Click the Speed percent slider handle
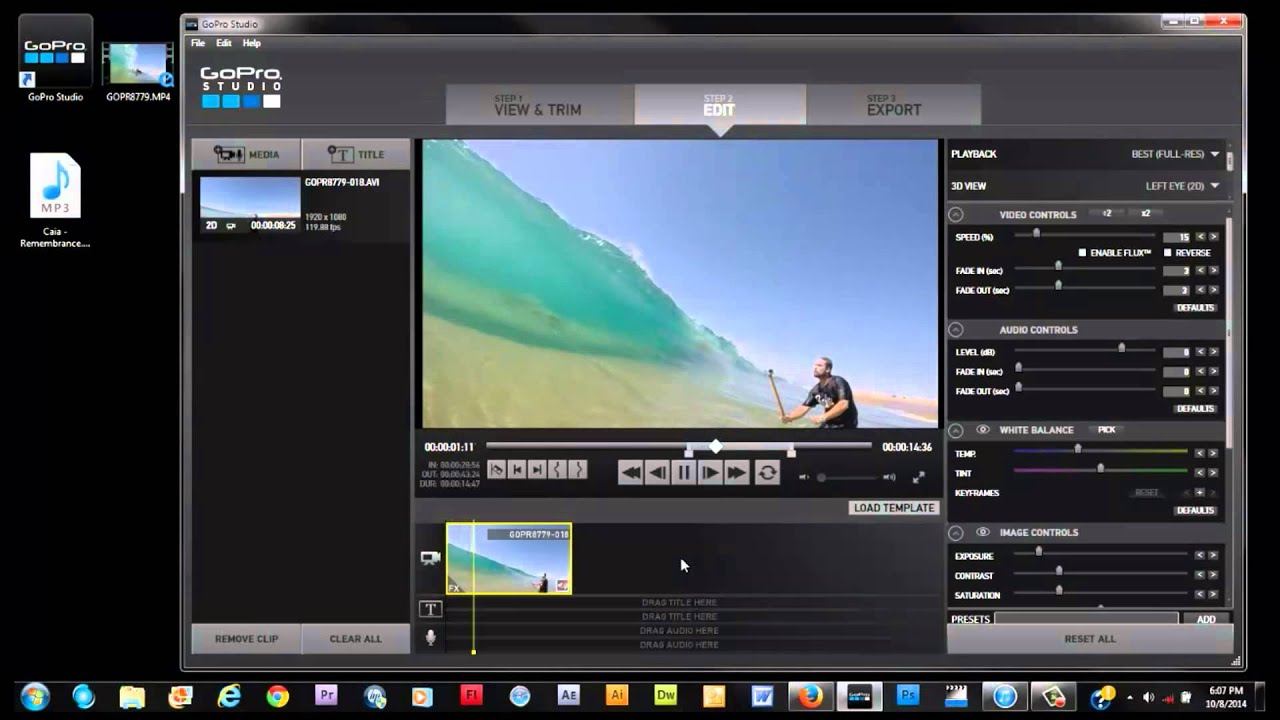 point(1036,234)
